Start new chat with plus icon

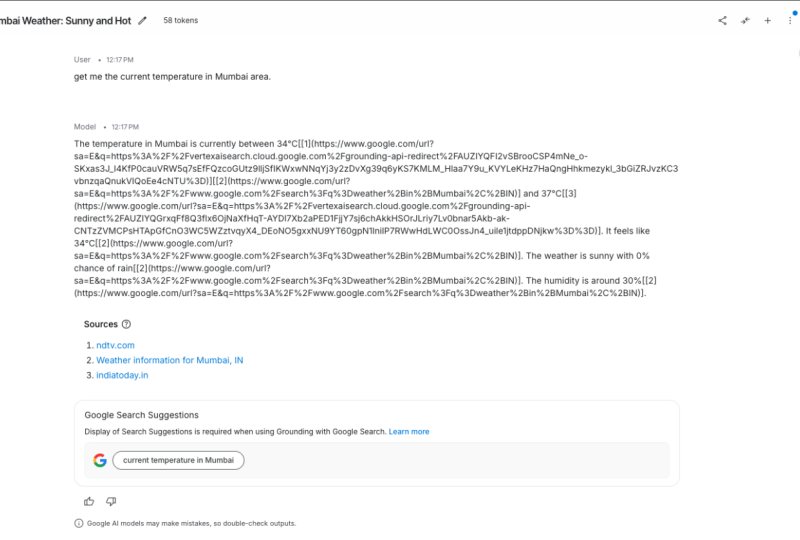point(767,20)
